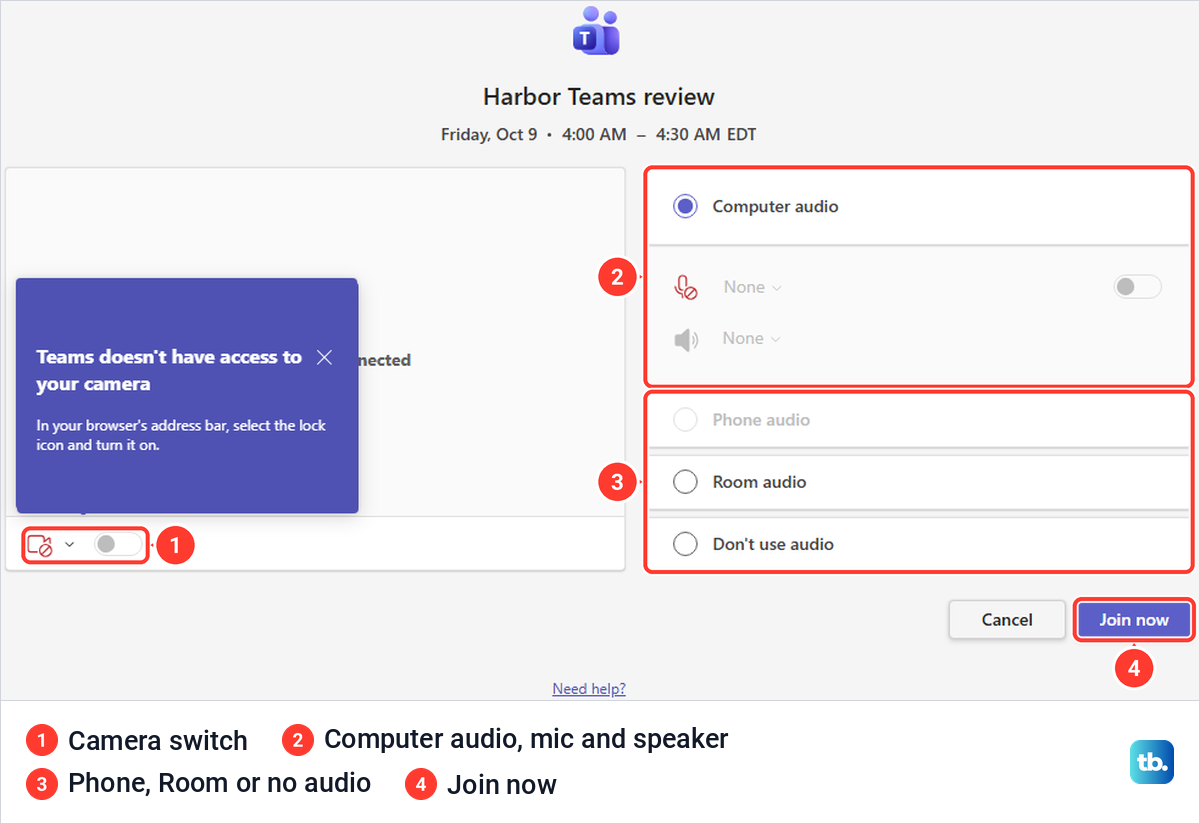Open the microphone None dropdown
Screen dimensions: 1200x824
752,288
